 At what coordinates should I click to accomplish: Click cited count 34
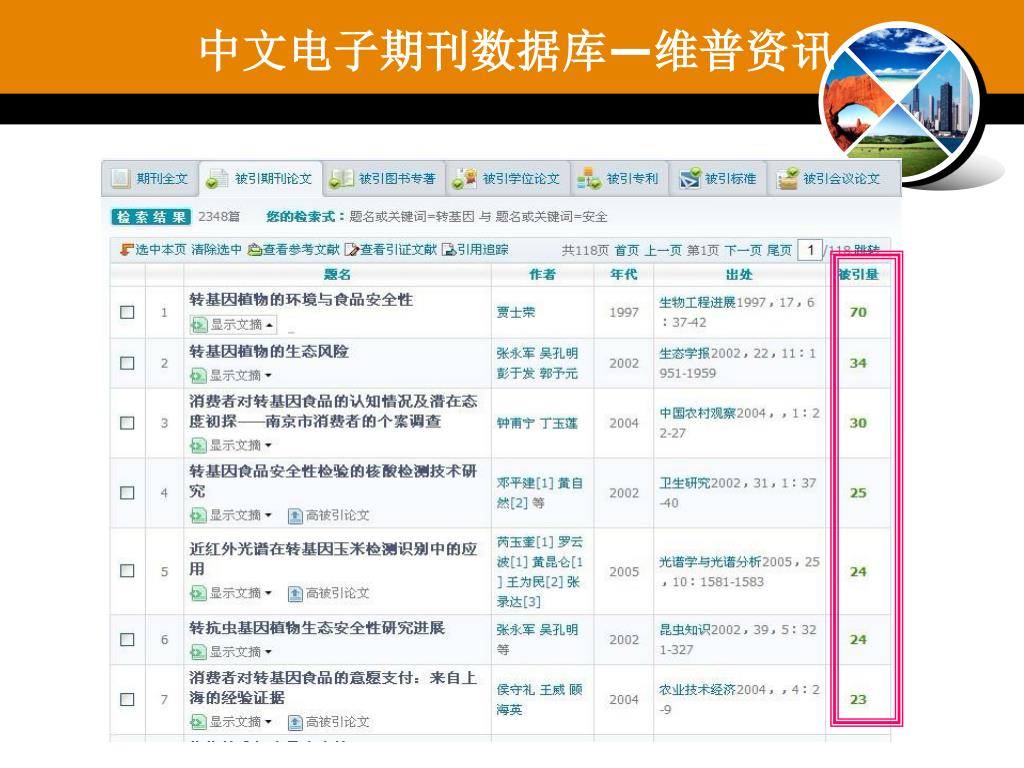[858, 363]
